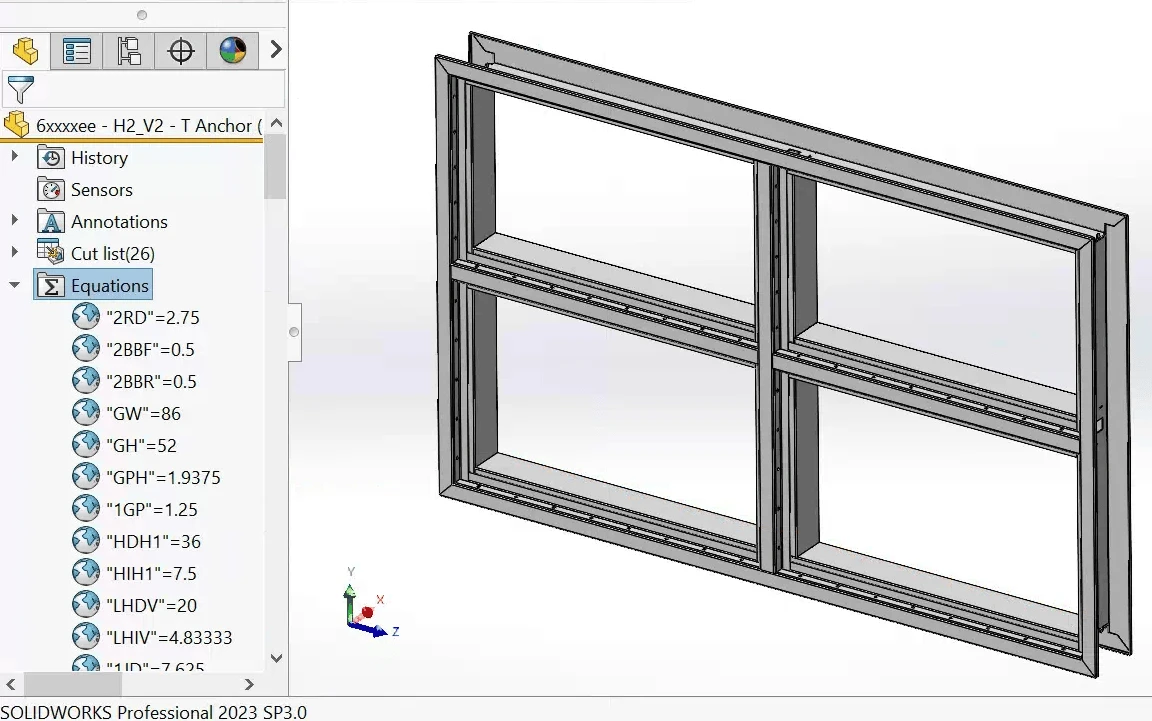Click the scroll down arrow in feature tree
Image resolution: width=1152 pixels, height=721 pixels.
coord(277,658)
